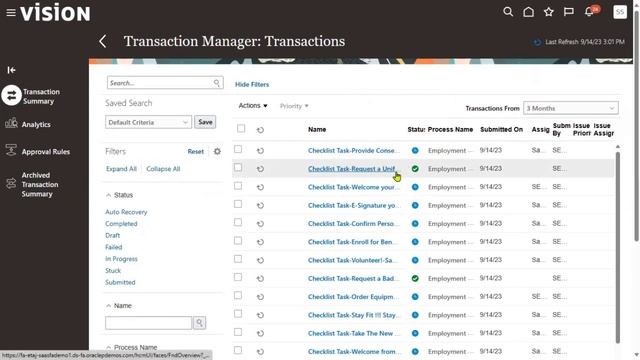This screenshot has height=360, width=640.
Task: Tick the select-all checkbox in the table header
Action: [241, 129]
